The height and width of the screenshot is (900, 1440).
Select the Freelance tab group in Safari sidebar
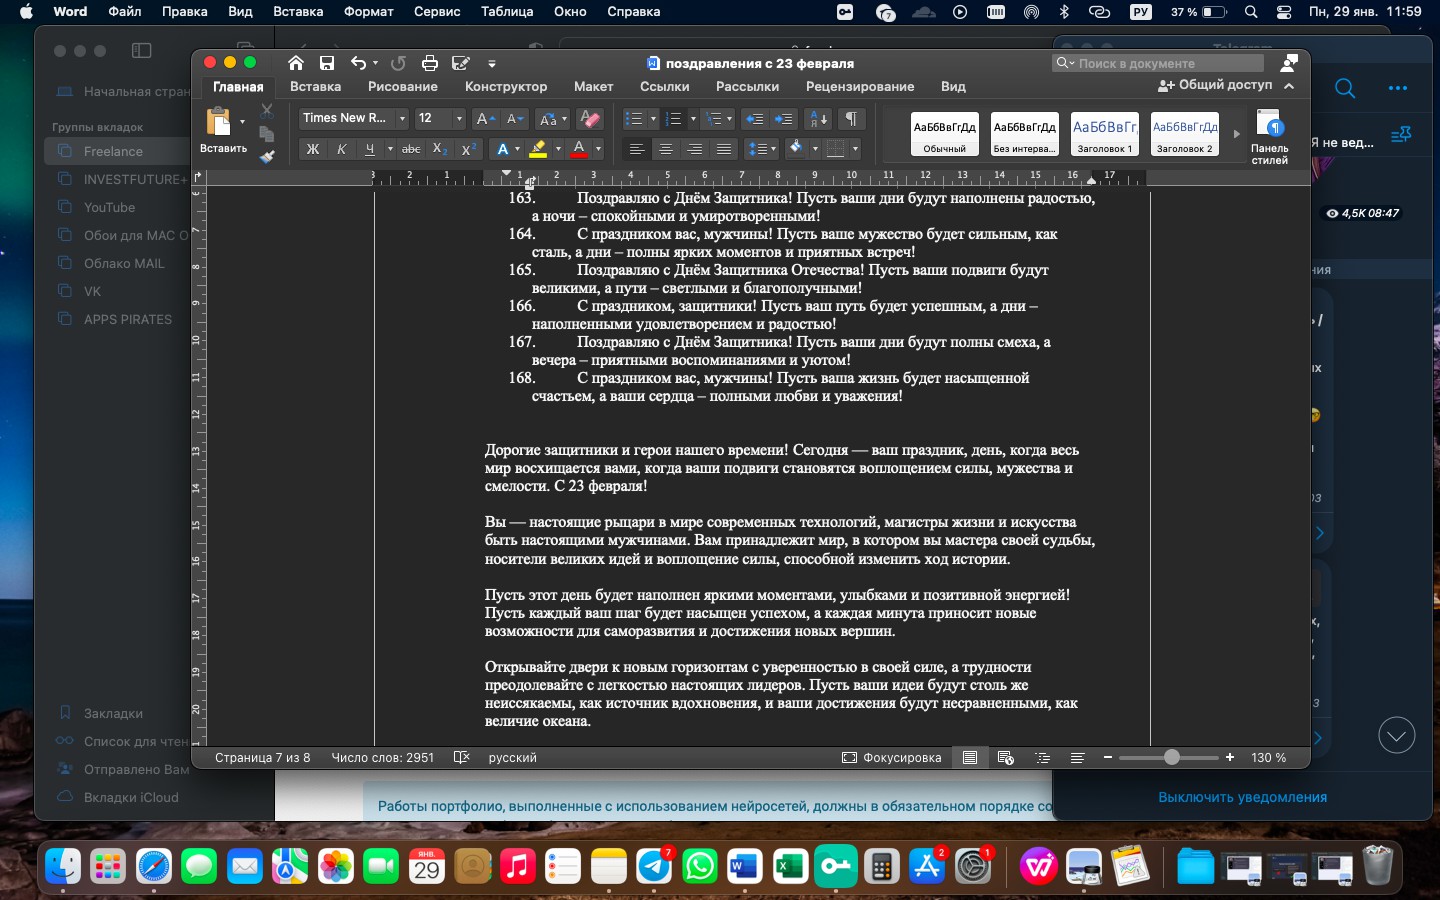tap(118, 151)
